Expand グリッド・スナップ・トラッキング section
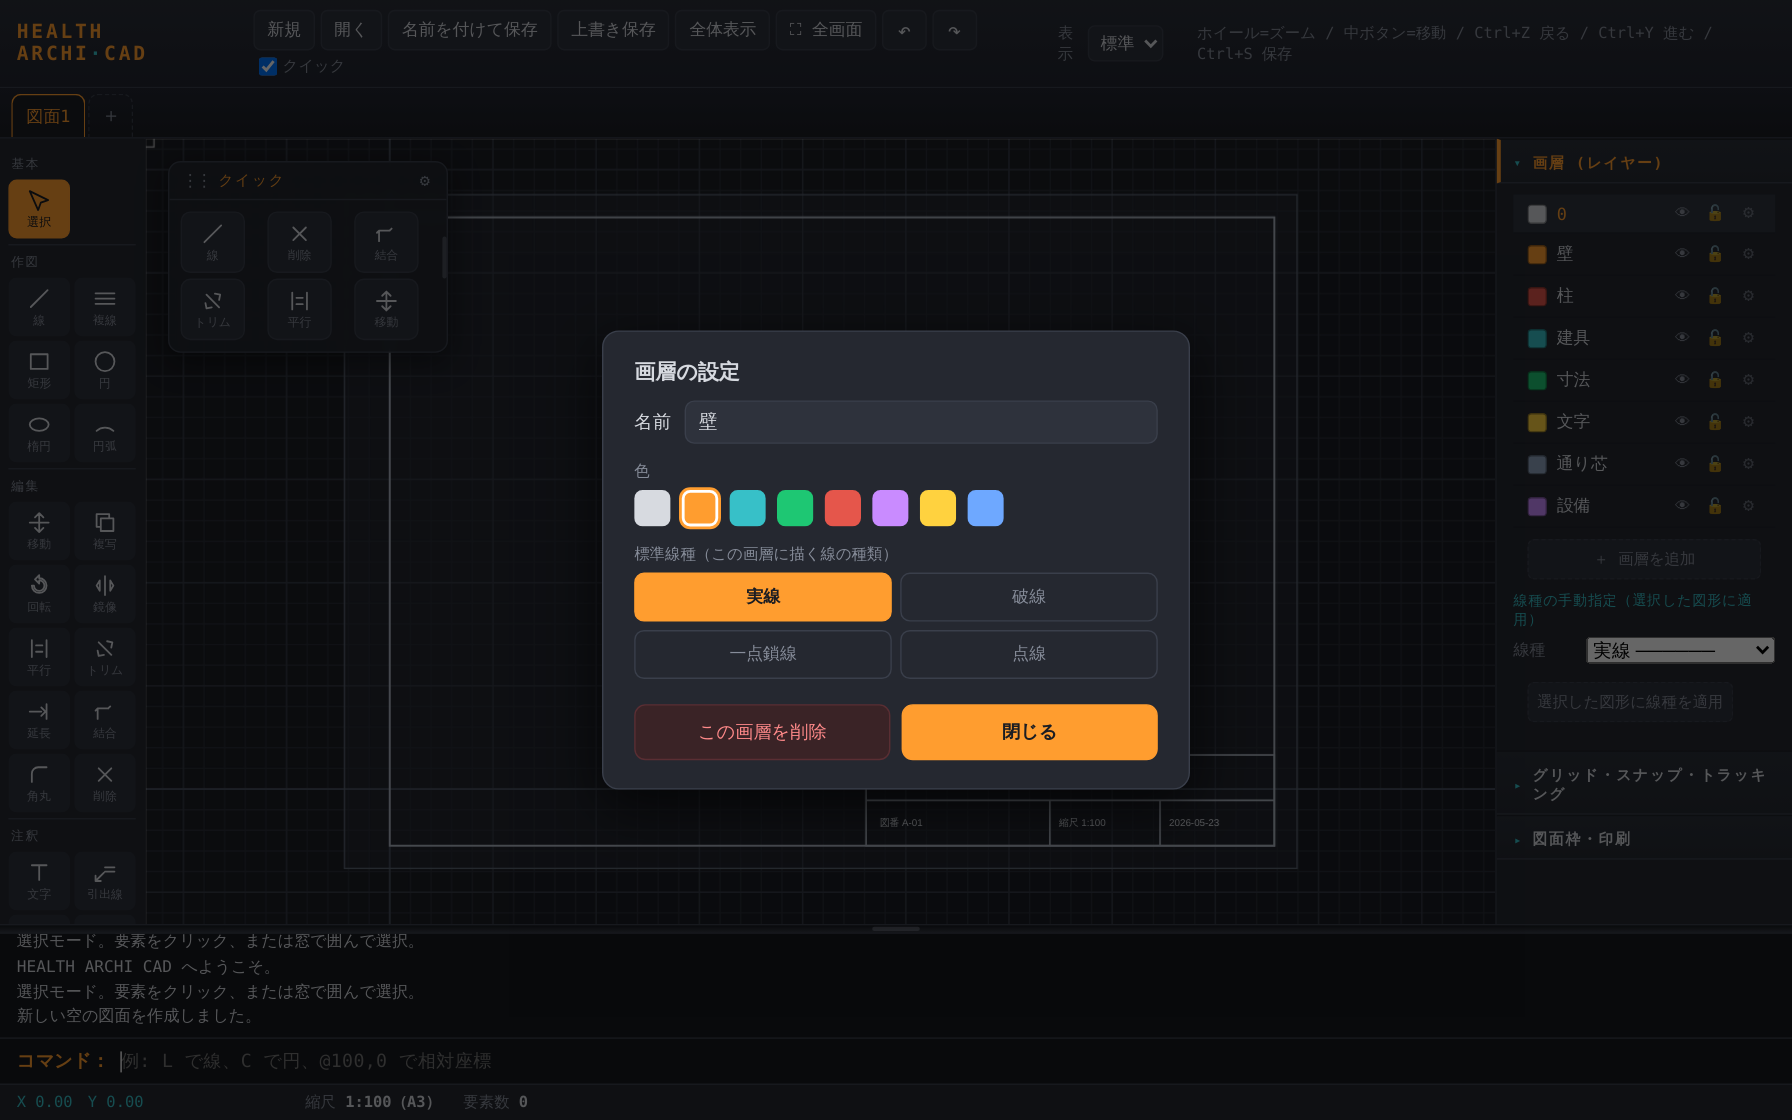The width and height of the screenshot is (1792, 1120). [x=1645, y=784]
